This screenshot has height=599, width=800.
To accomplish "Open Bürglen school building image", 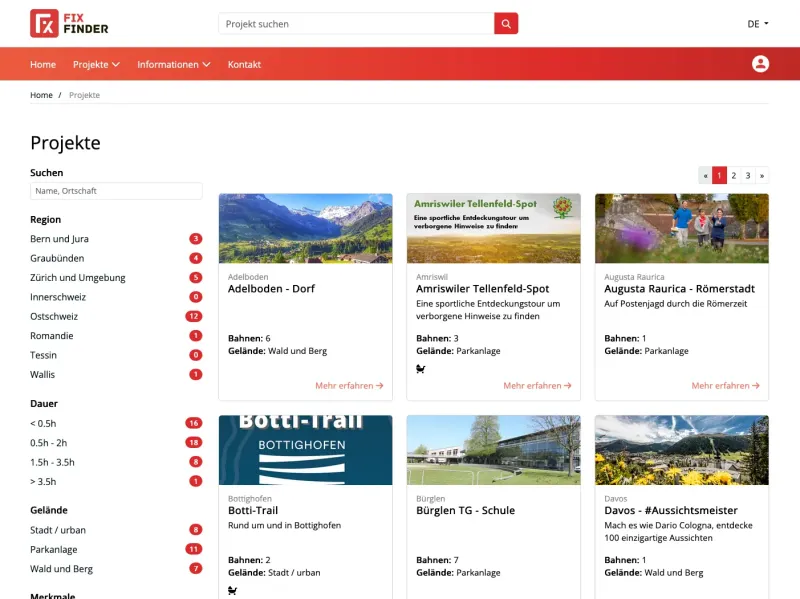I will click(x=494, y=450).
